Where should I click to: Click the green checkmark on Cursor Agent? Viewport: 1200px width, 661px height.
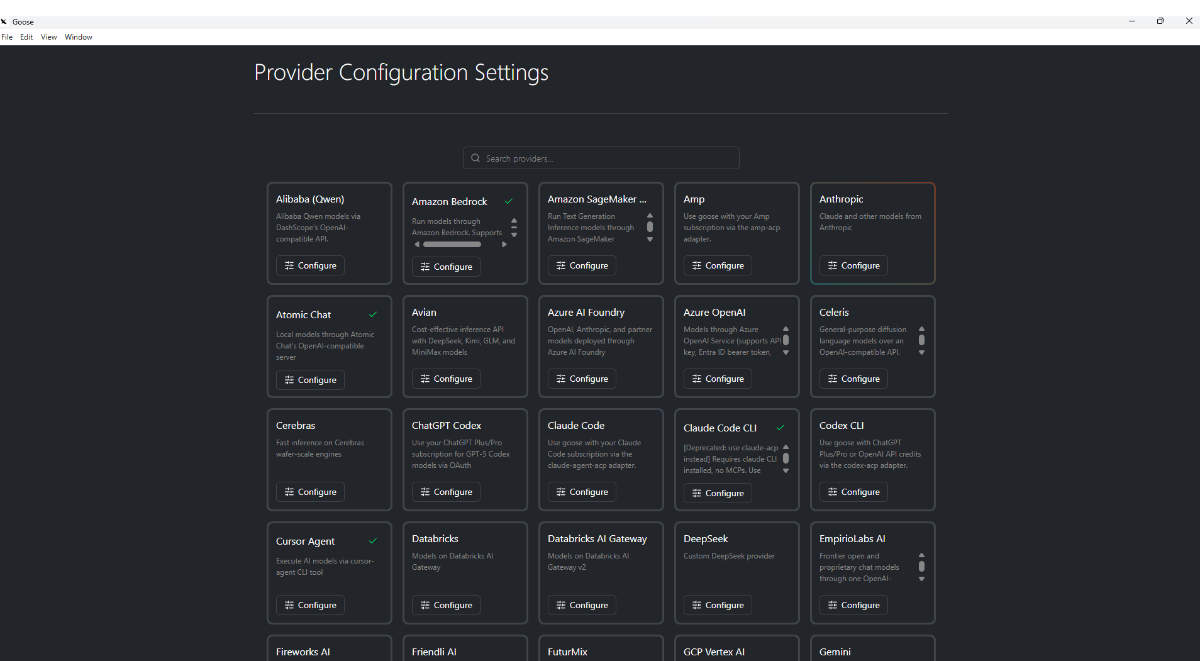pyautogui.click(x=373, y=541)
